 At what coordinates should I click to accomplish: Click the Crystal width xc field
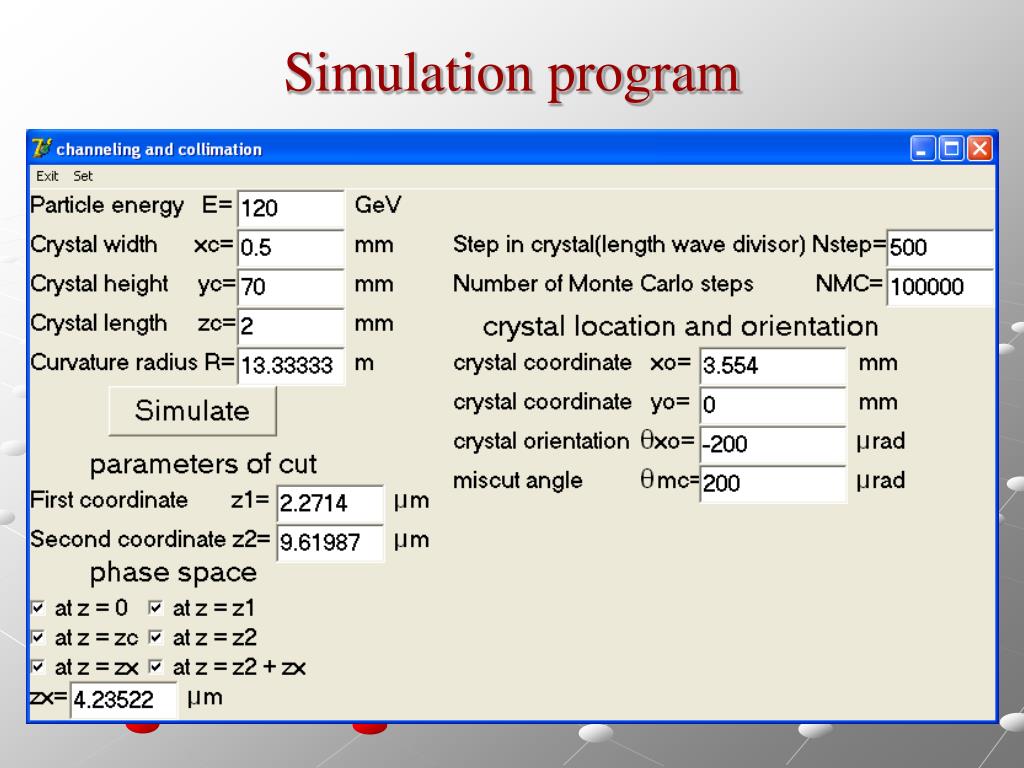(x=291, y=248)
